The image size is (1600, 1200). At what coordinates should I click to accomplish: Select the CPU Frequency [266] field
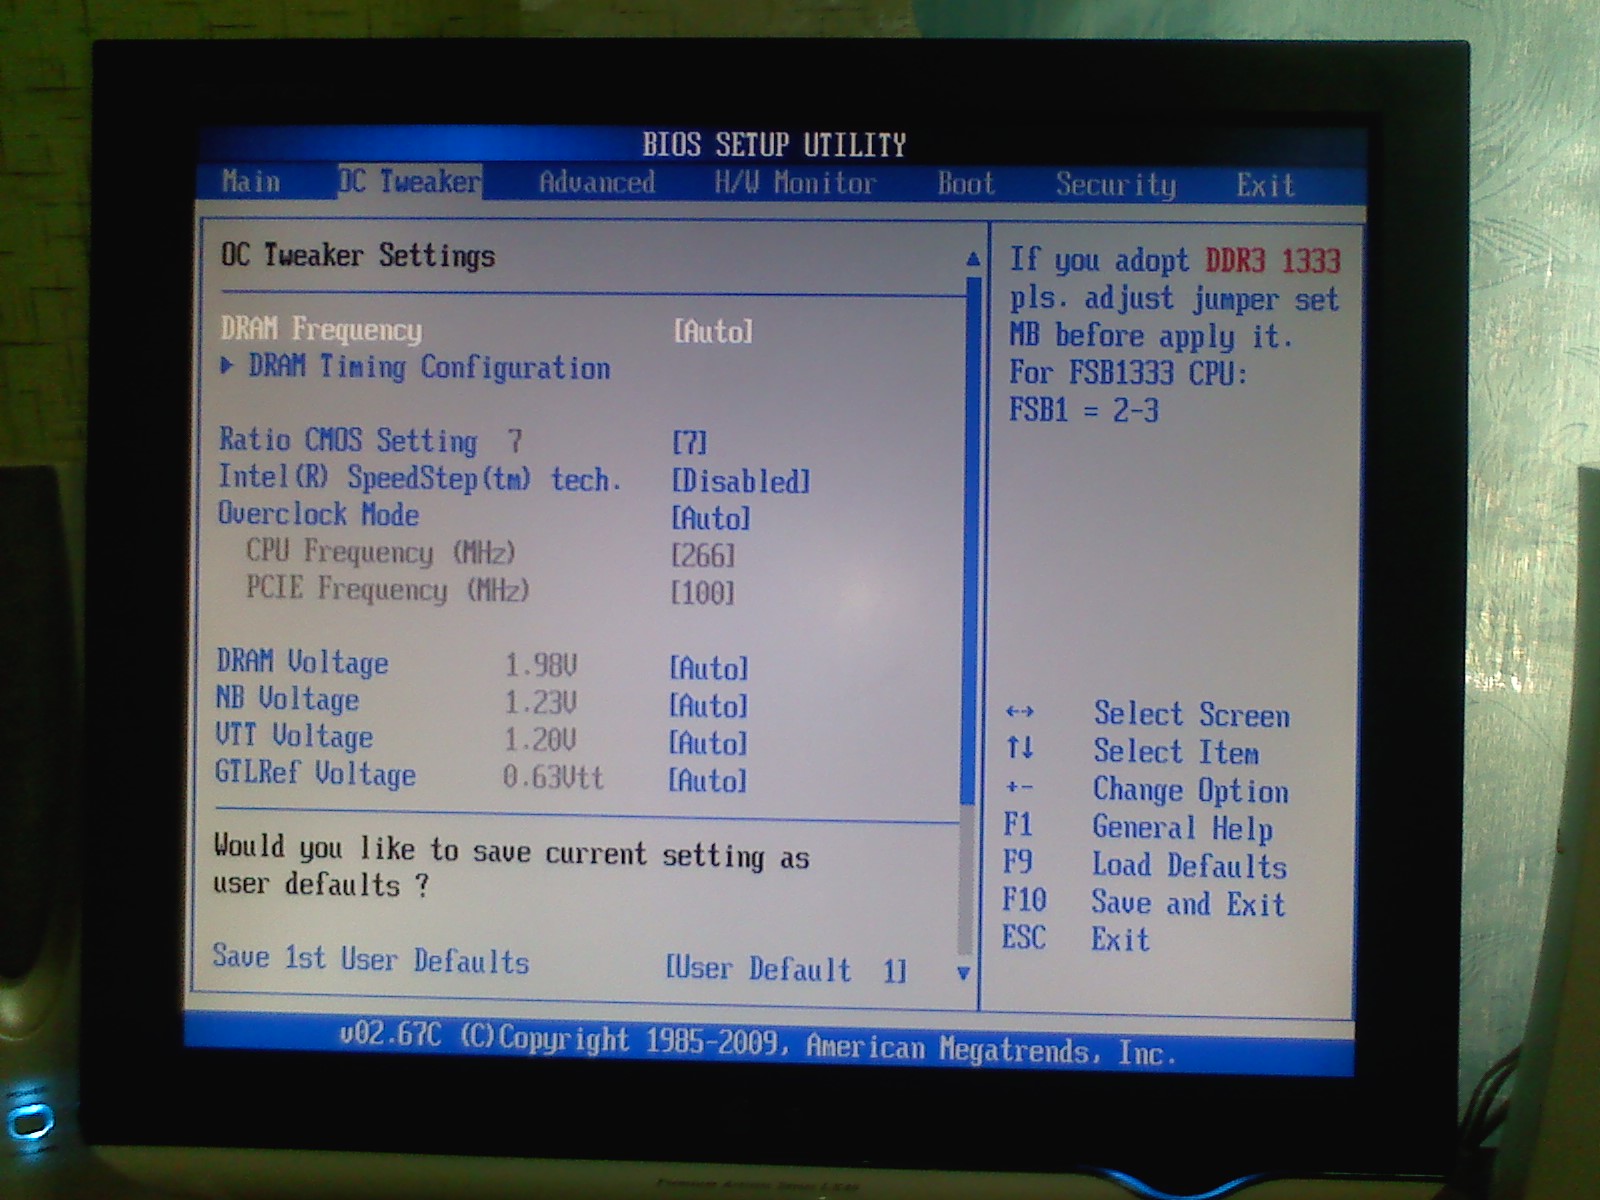click(x=703, y=555)
